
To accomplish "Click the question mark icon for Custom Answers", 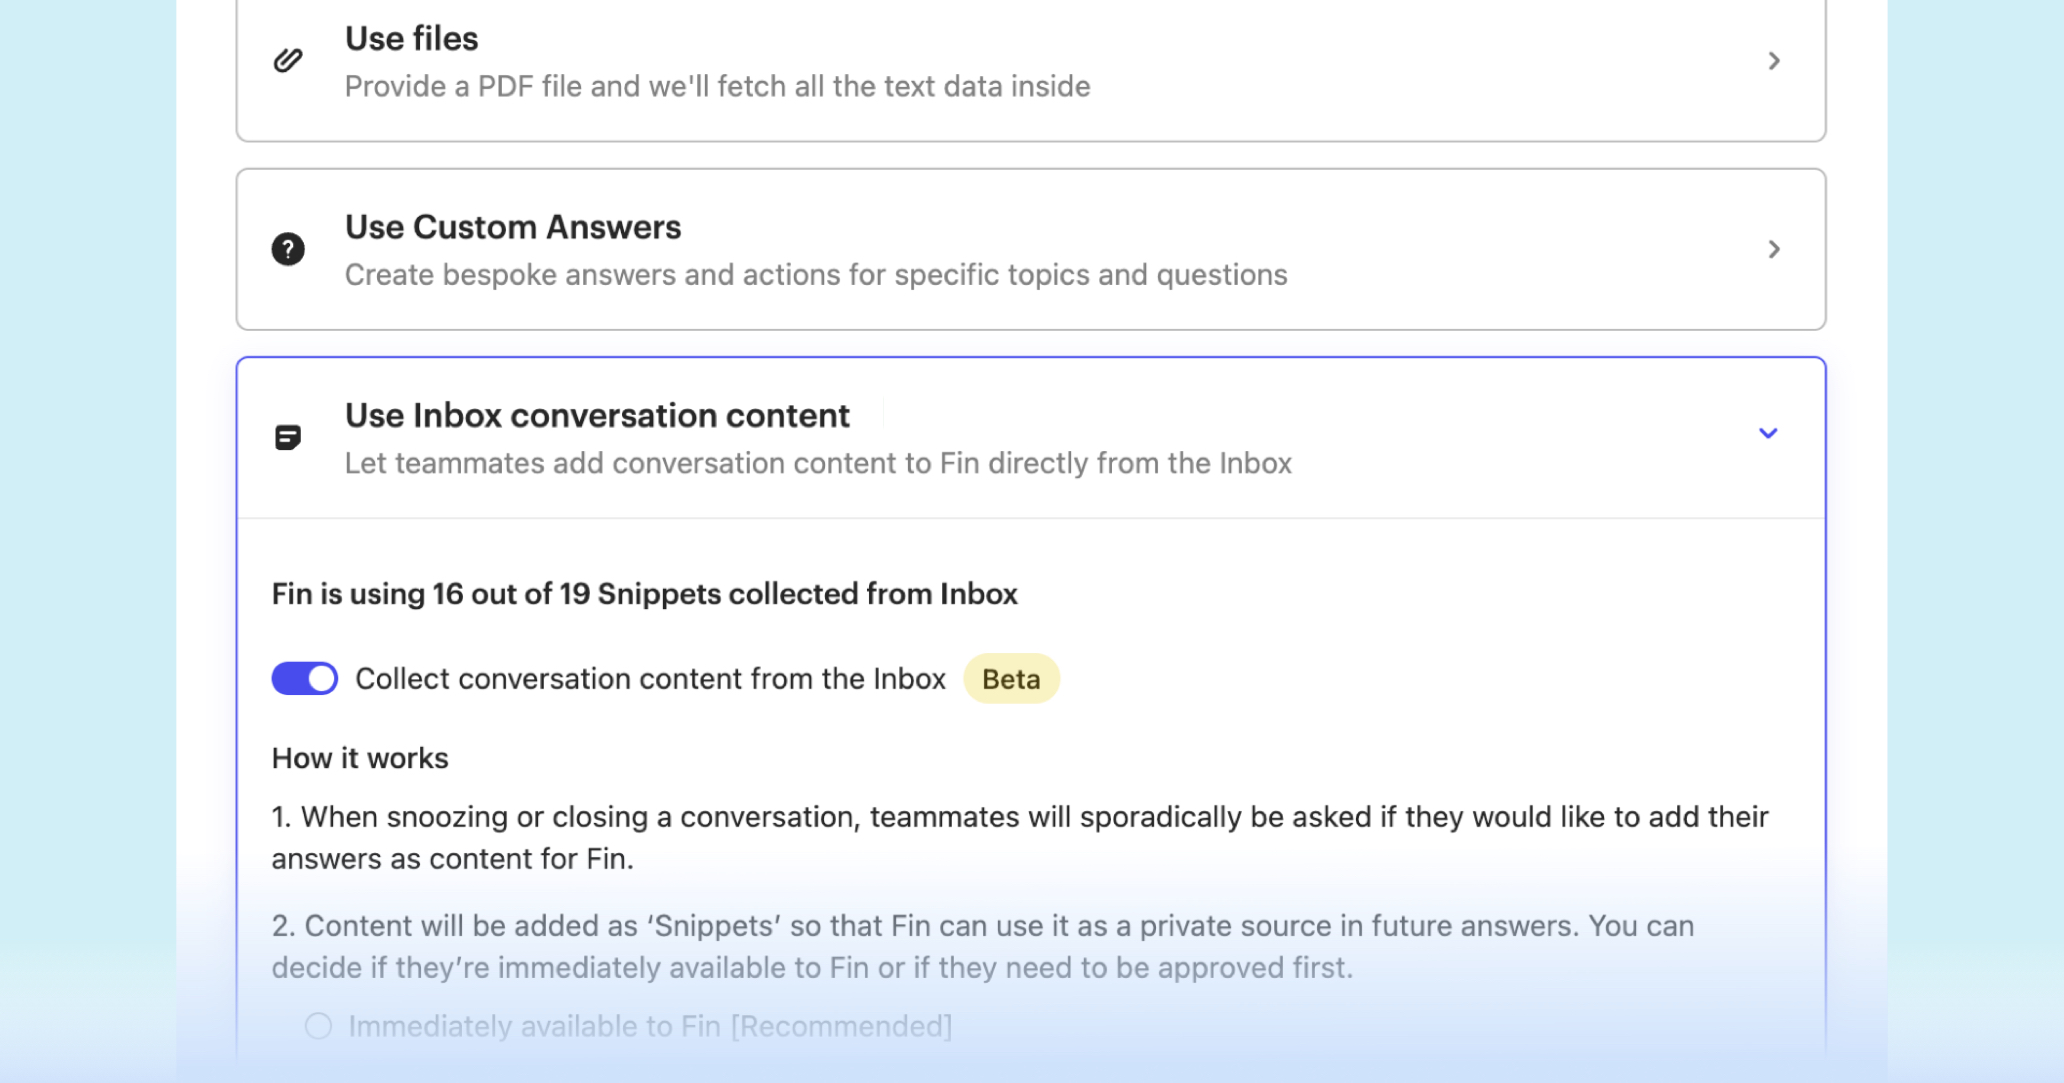I will point(288,249).
